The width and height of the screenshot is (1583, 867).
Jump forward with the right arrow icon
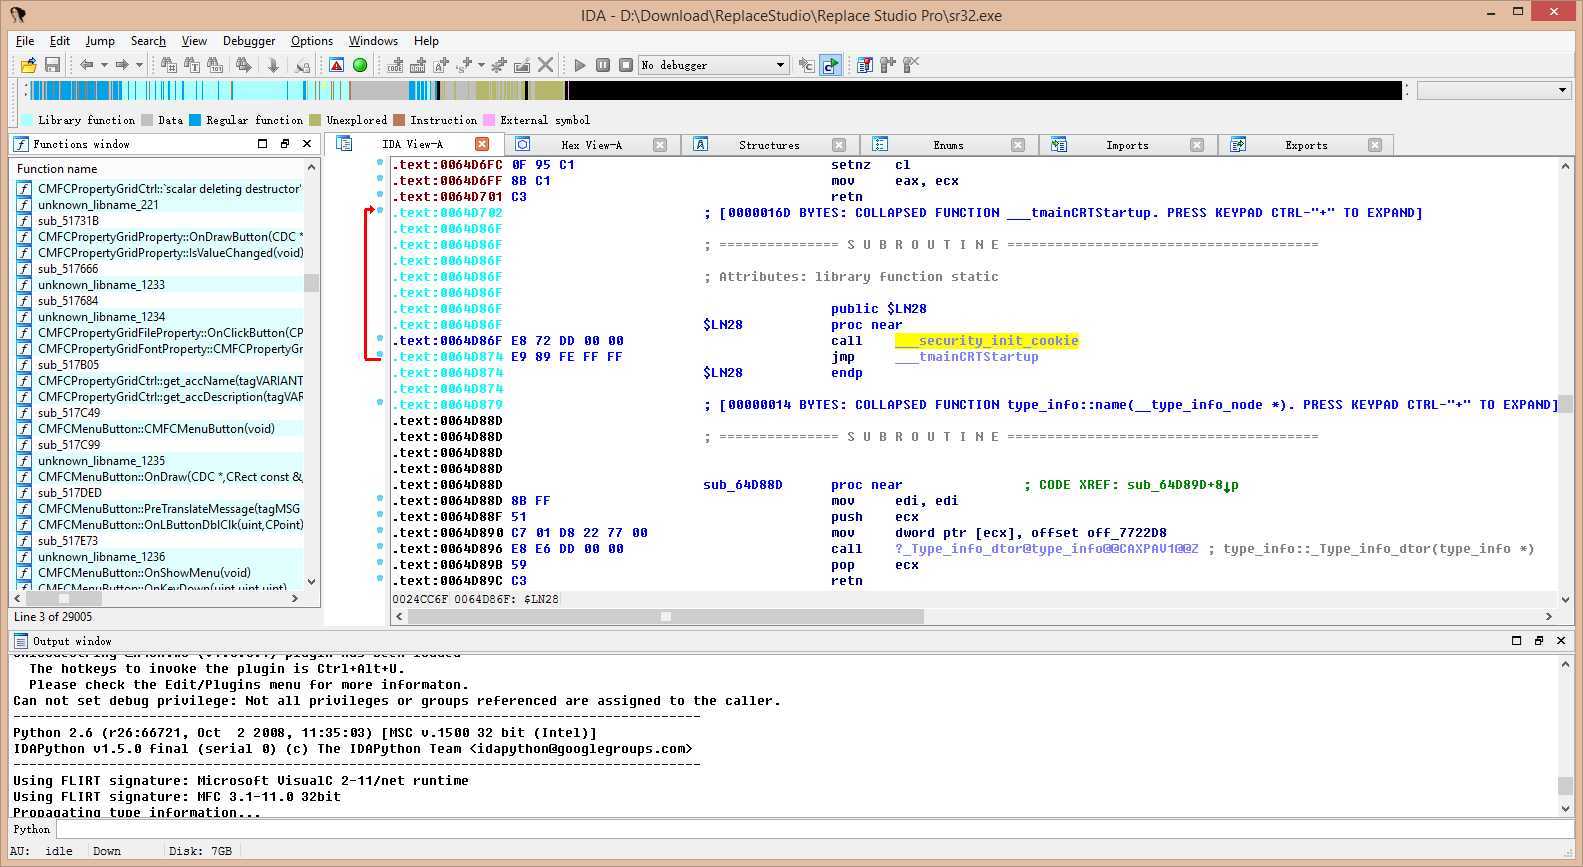(122, 65)
